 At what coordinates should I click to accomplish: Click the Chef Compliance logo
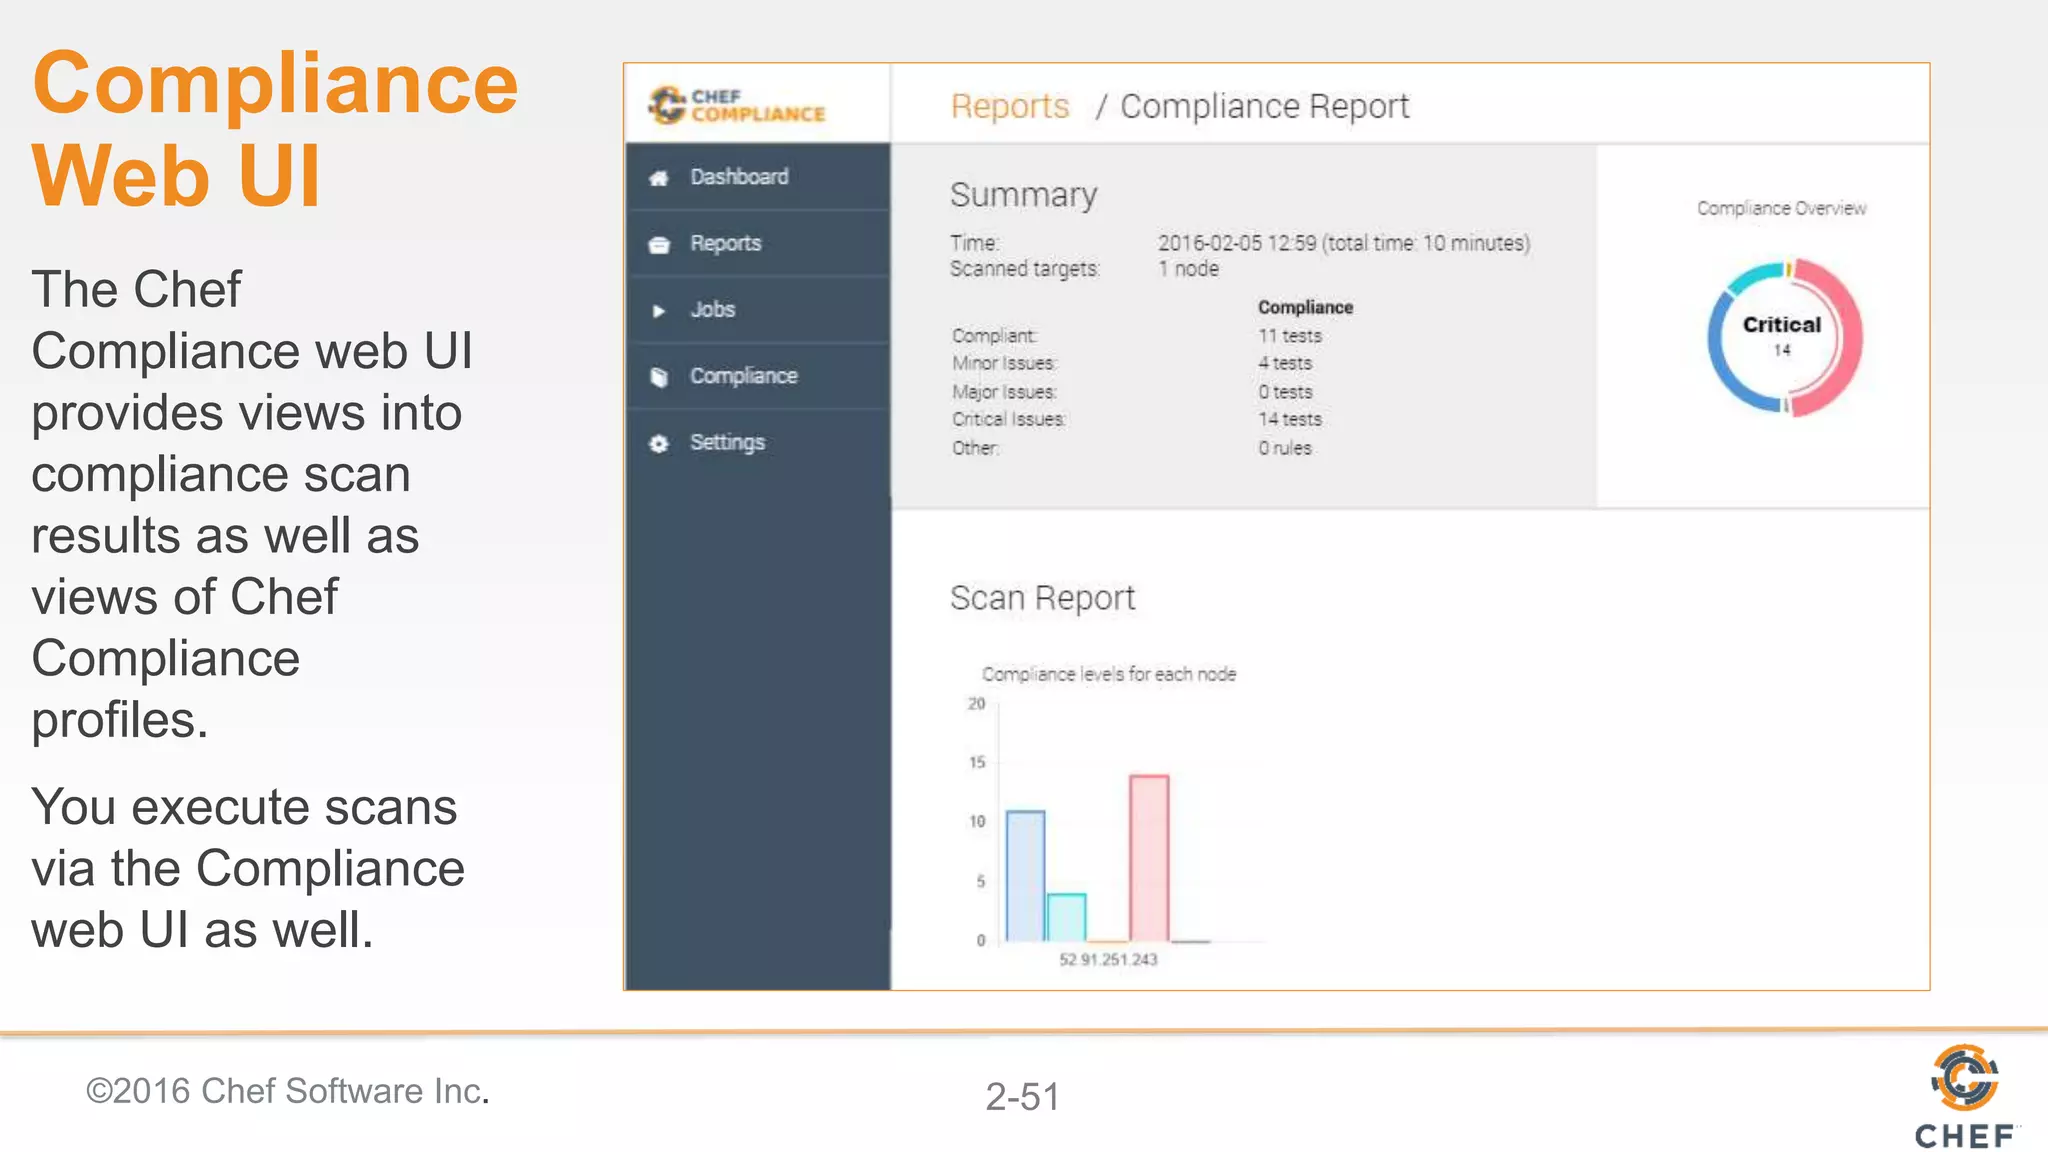click(737, 105)
